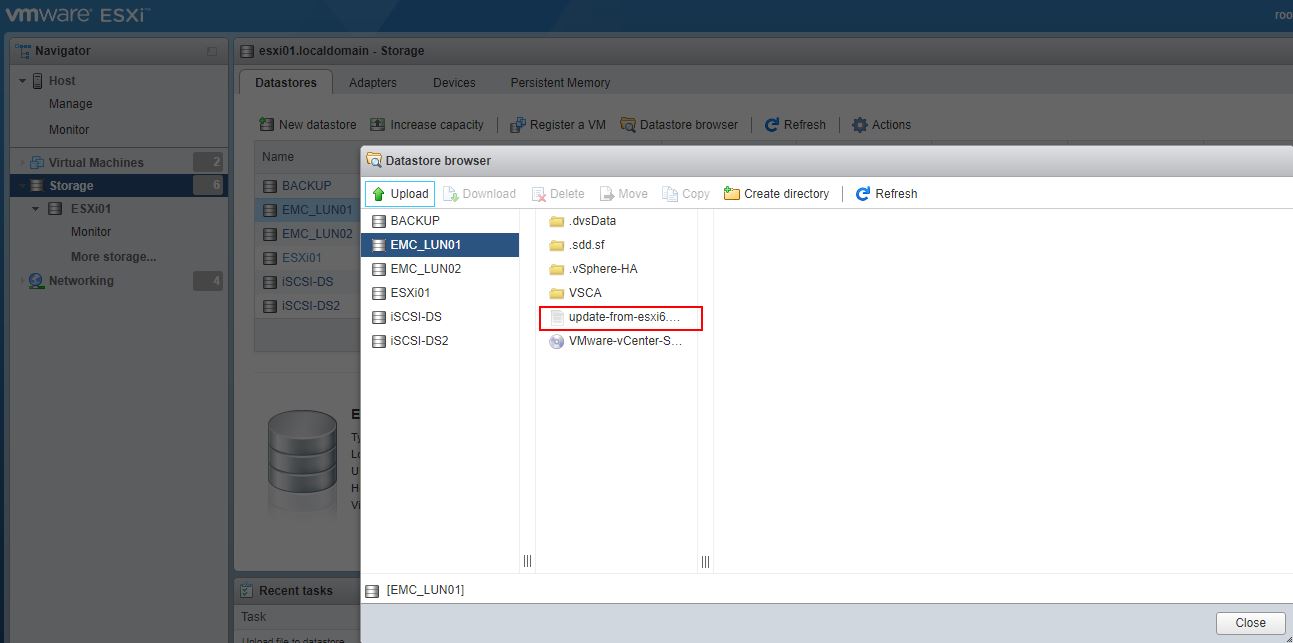
Task: Click Increase capacity in Storage toolbar
Action: pyautogui.click(x=427, y=125)
